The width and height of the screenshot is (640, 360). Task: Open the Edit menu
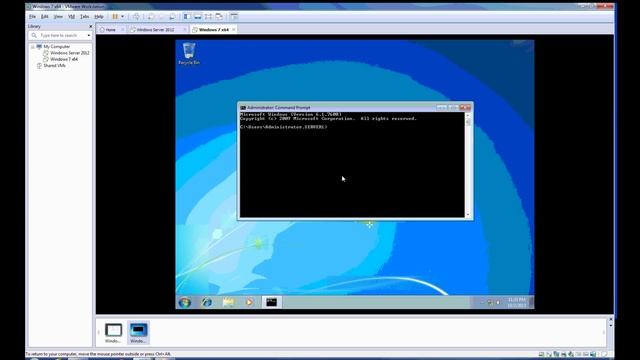(x=44, y=17)
